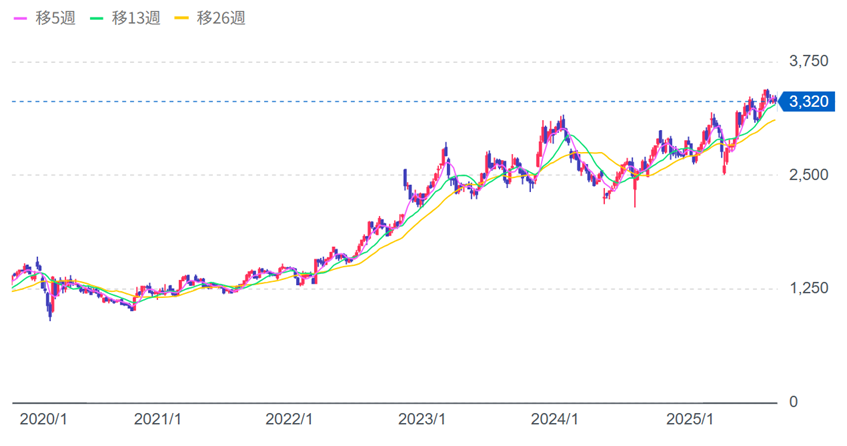This screenshot has height=446, width=847.
Task: Click the 1,250 price axis label
Action: [809, 288]
